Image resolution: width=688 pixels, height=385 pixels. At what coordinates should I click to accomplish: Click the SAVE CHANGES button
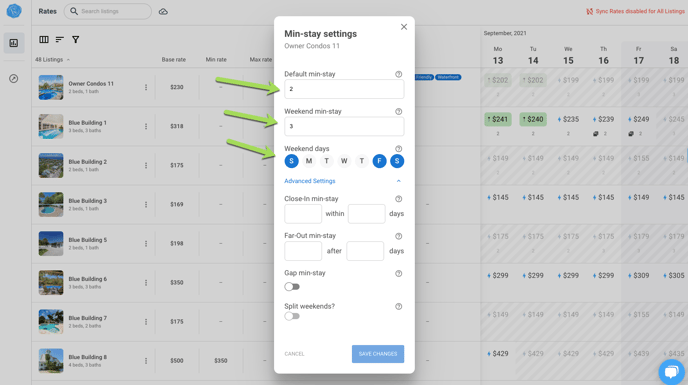378,354
